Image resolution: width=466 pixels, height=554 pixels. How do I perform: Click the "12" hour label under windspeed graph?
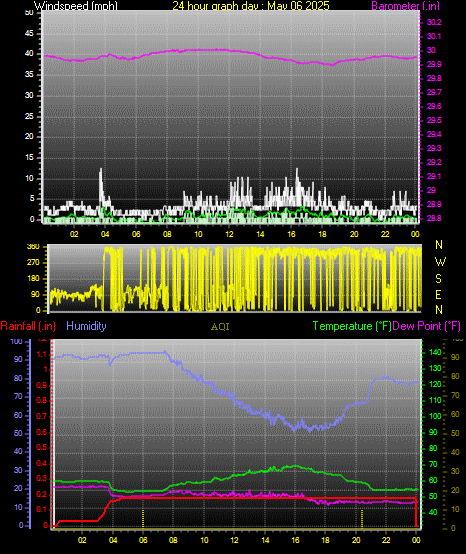tap(229, 234)
